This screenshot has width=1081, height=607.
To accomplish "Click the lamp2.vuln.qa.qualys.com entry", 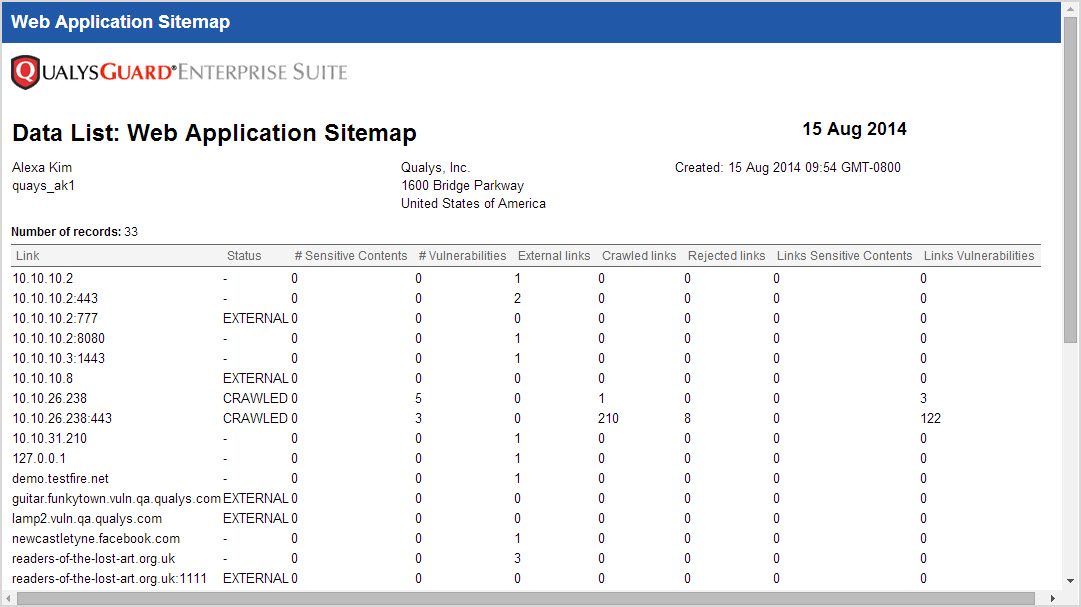I will [87, 519].
